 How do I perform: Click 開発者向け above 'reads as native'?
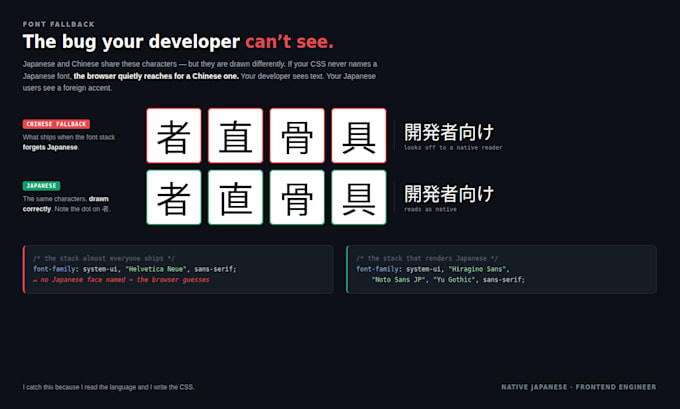pos(449,193)
